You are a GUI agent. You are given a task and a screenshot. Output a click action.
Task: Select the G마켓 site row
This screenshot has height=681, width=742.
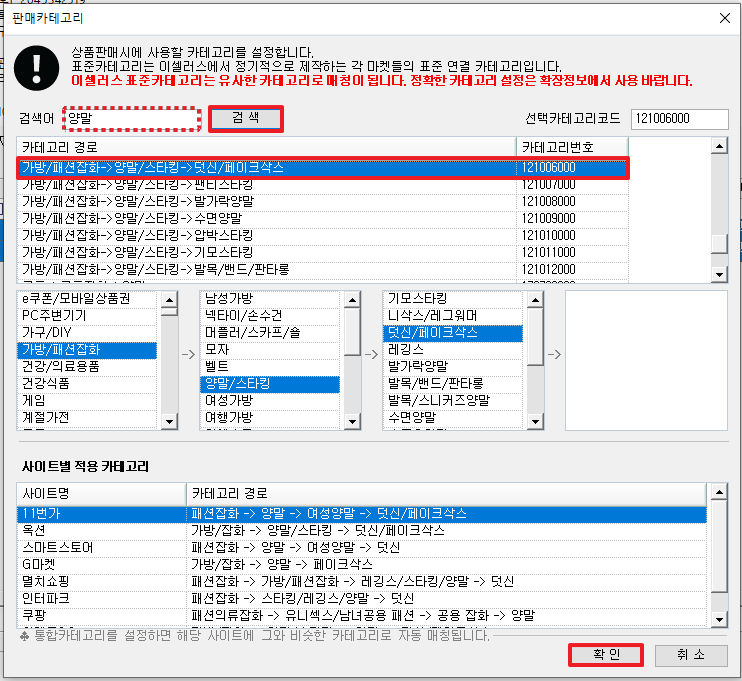click(x=362, y=565)
